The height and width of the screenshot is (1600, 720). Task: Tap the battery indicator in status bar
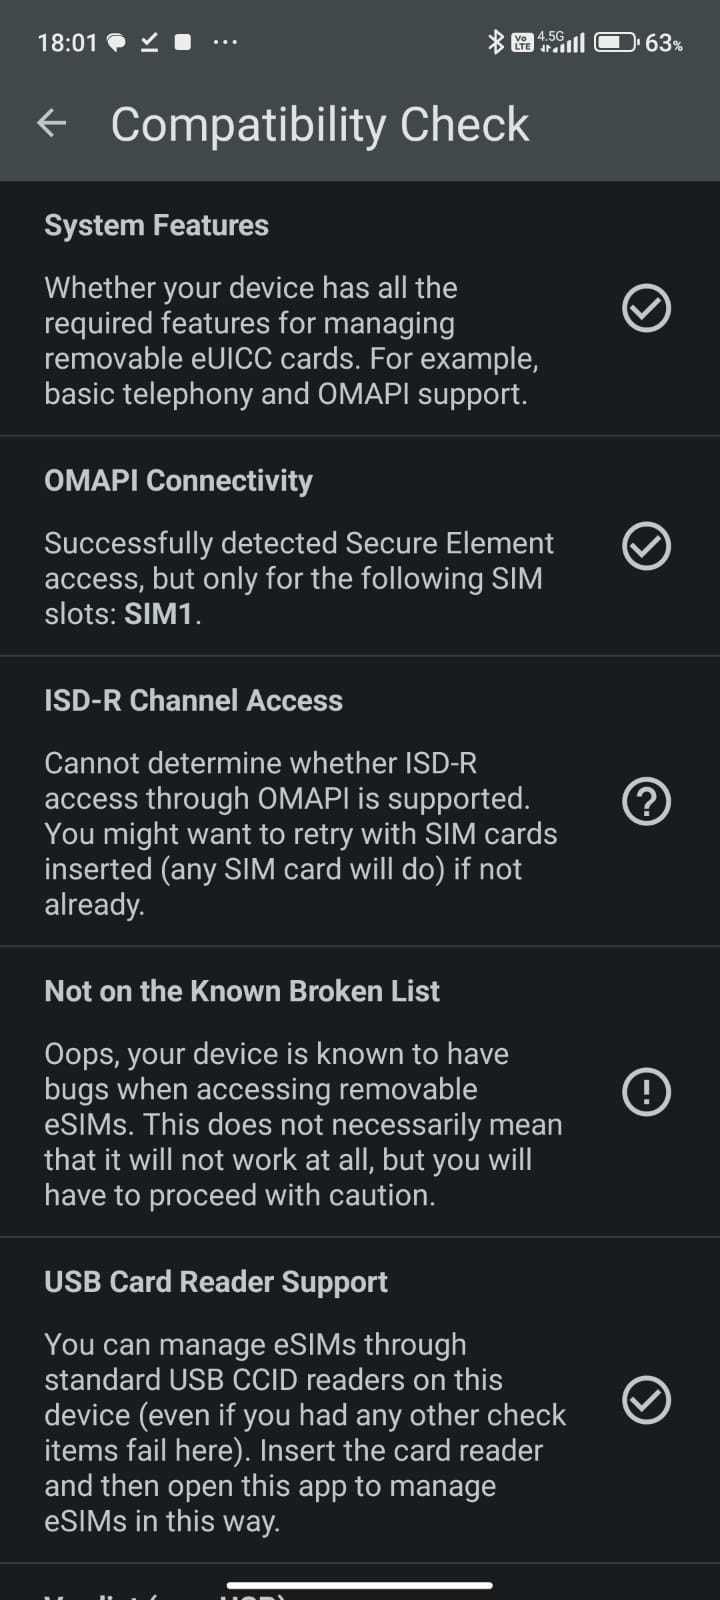tap(615, 42)
